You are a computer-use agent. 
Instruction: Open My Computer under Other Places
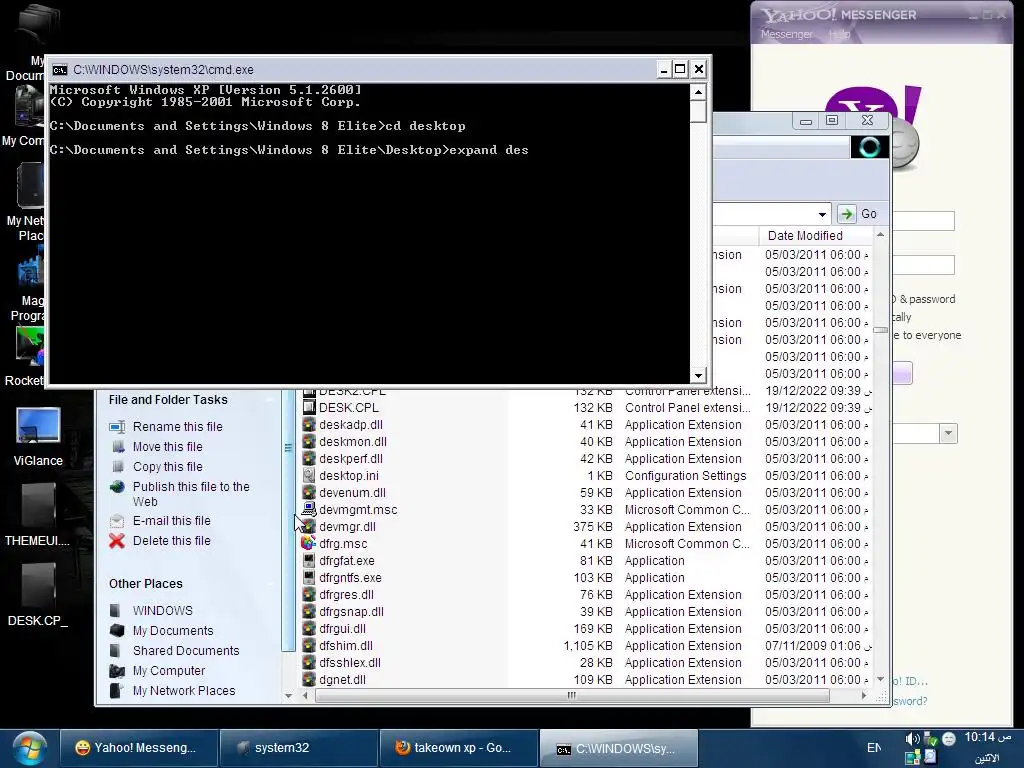coord(168,671)
